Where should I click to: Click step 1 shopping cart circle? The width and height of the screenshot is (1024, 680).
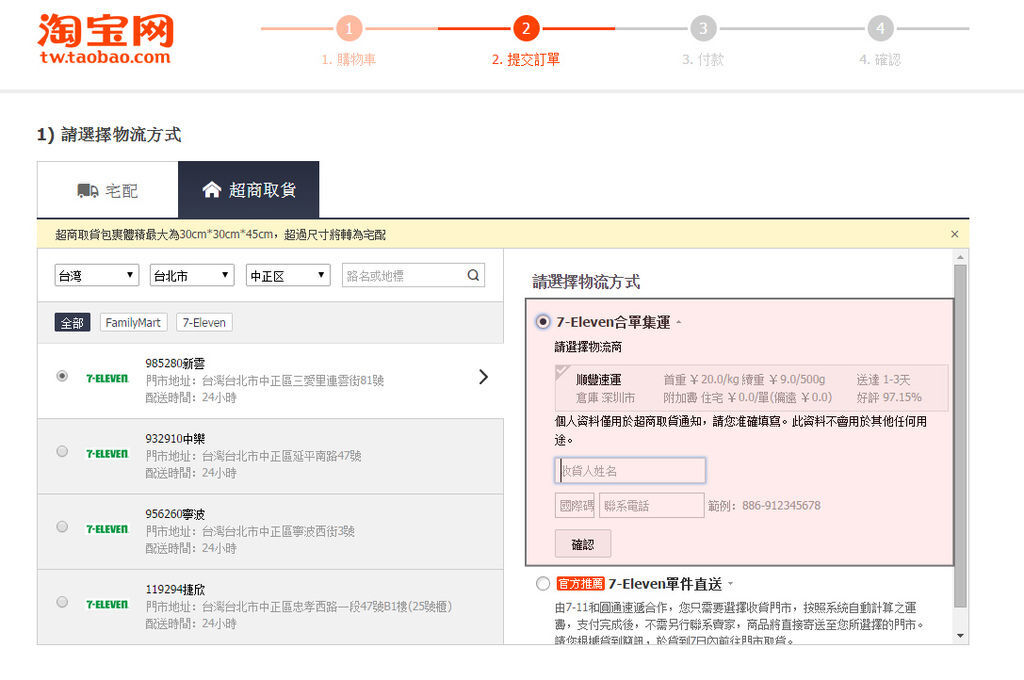(349, 29)
